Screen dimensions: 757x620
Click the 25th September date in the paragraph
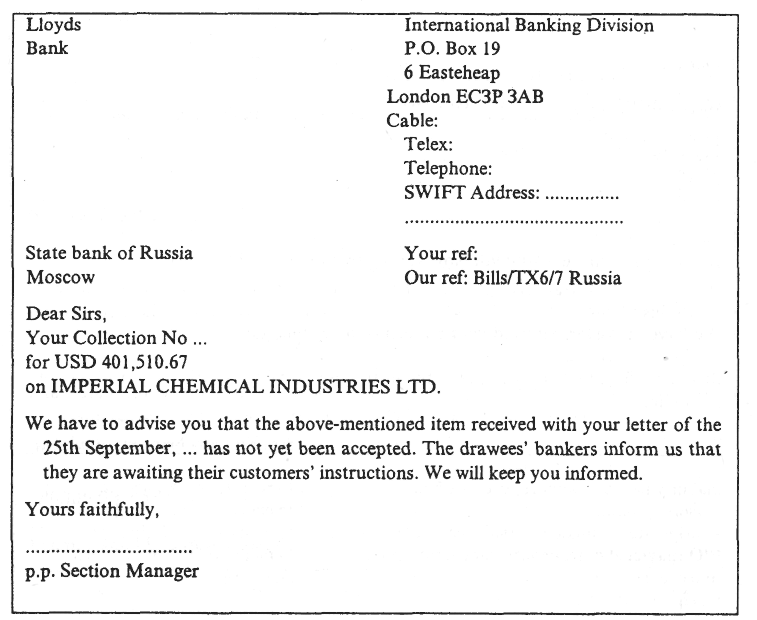[x=107, y=449]
